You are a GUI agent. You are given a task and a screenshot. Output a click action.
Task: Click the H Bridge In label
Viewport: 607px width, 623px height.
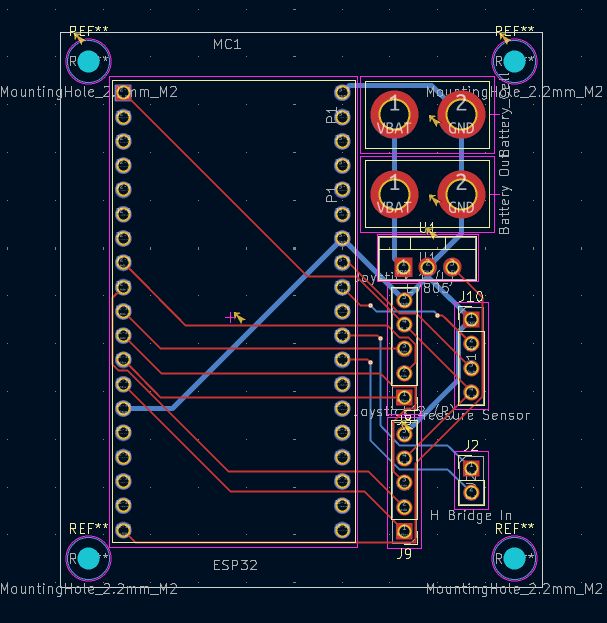click(470, 515)
